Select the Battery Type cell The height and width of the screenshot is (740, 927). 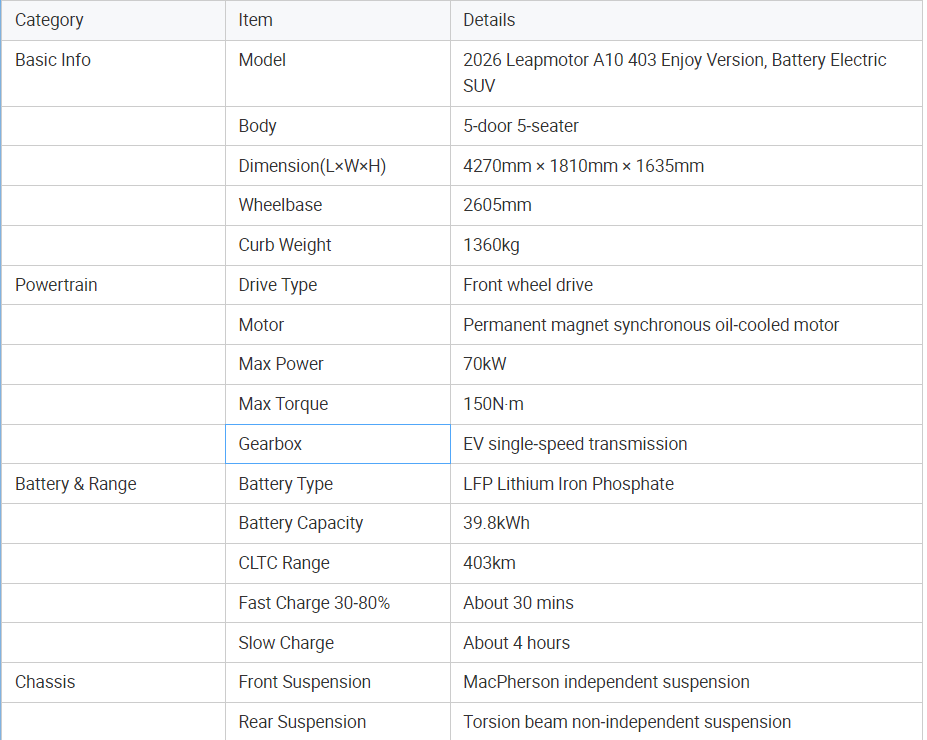click(x=338, y=483)
